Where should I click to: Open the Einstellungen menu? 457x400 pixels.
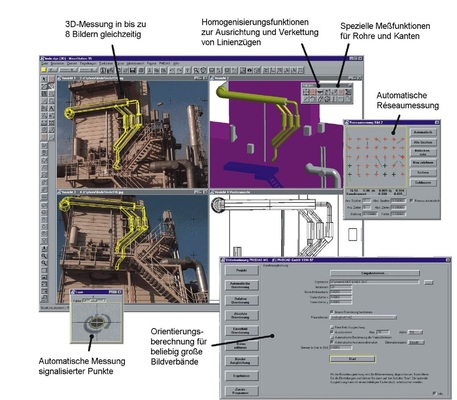point(89,63)
